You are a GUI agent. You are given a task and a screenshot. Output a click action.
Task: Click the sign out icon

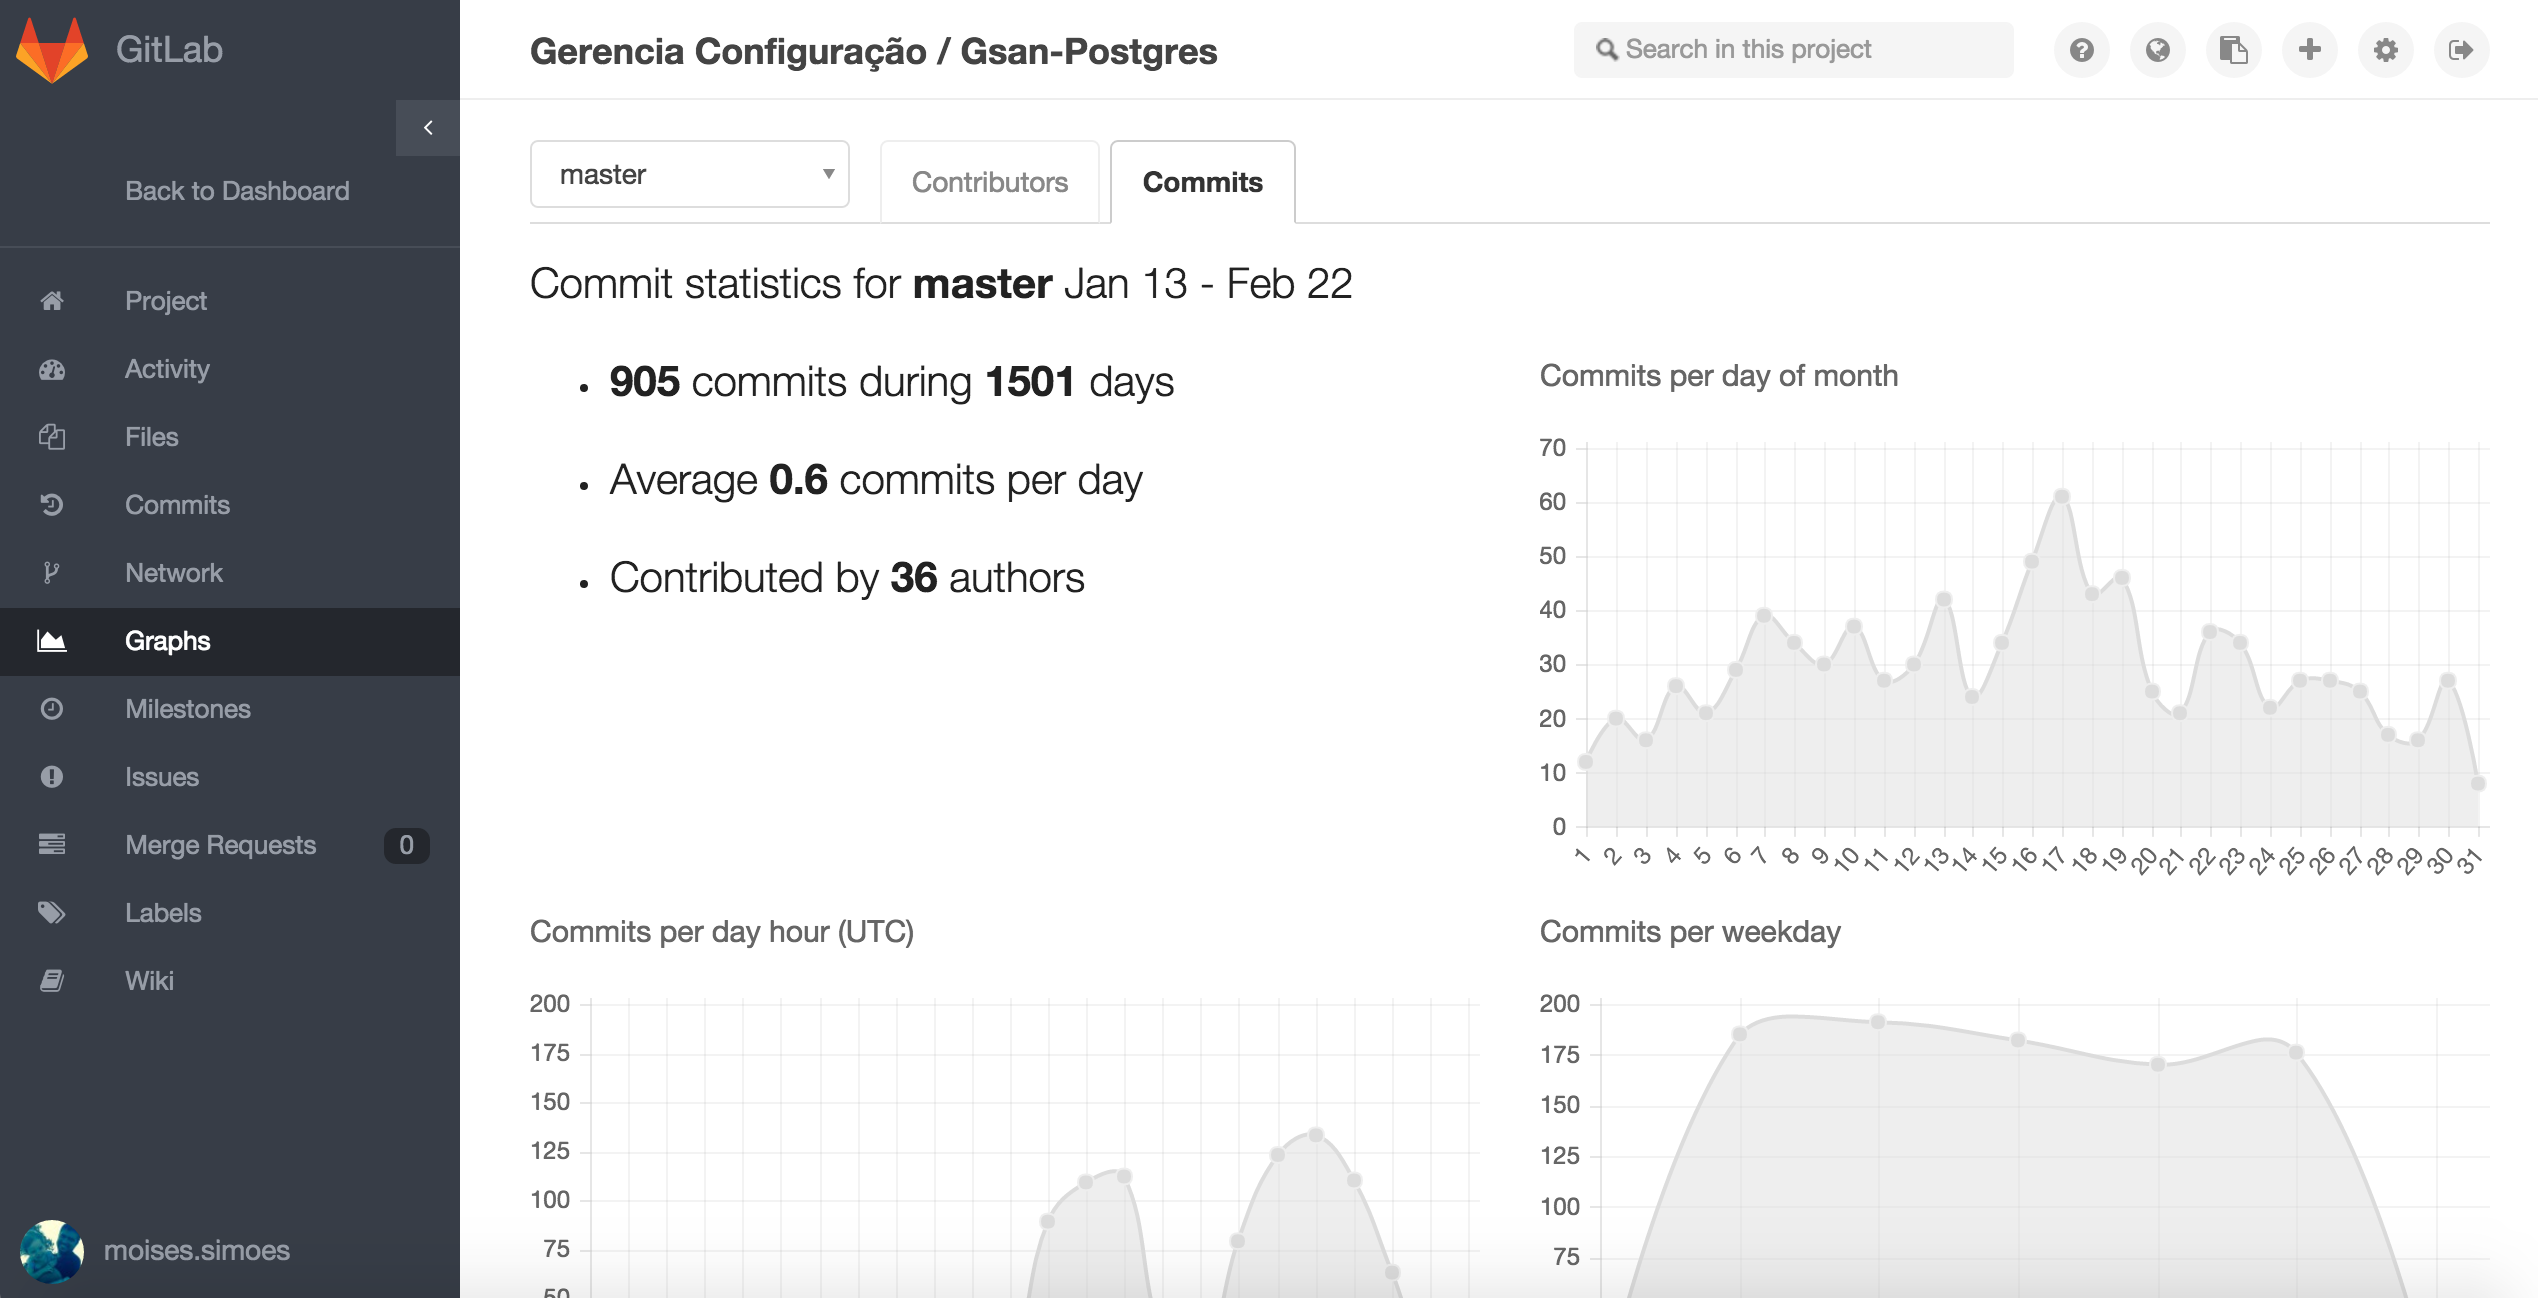pos(2461,50)
